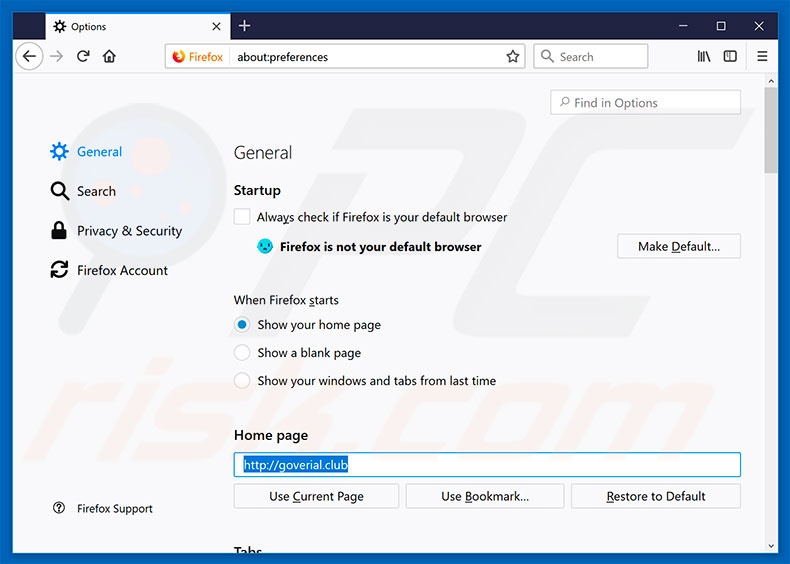Open the Library icon in toolbar
Viewport: 790px width, 564px height.
[x=704, y=56]
